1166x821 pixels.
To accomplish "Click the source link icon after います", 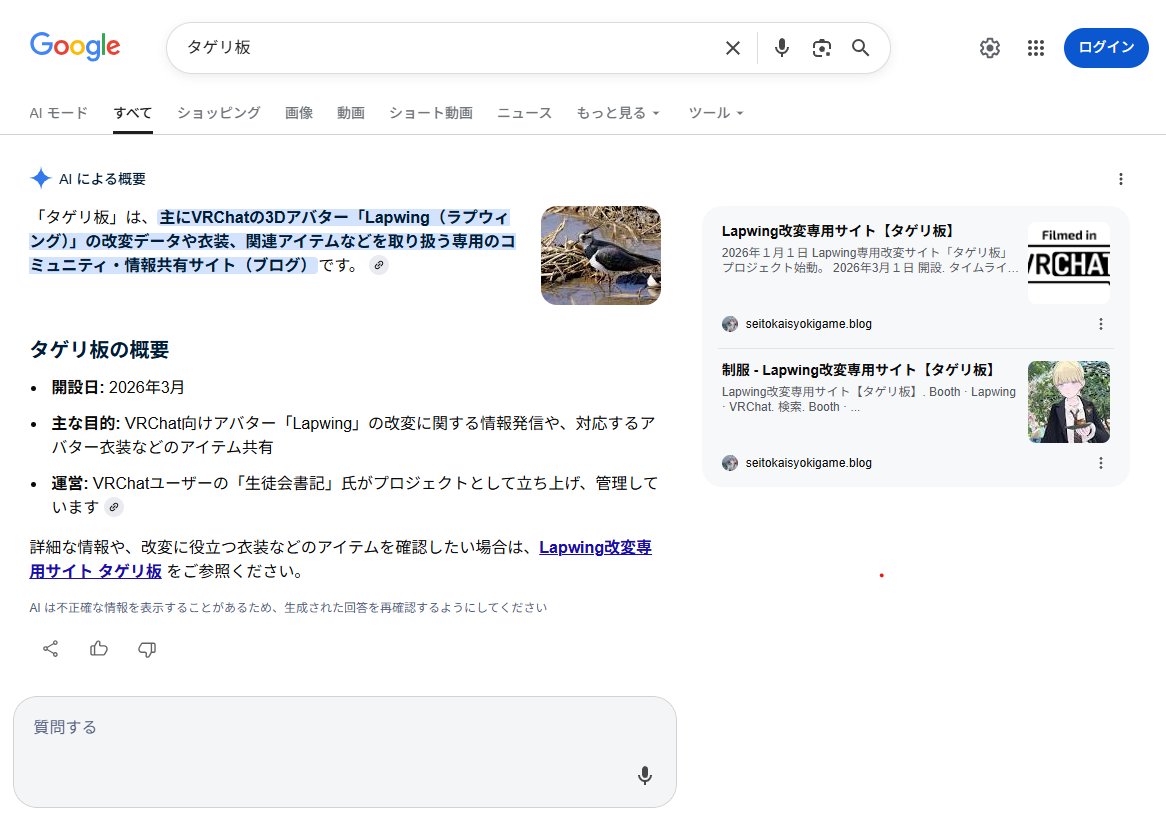I will click(114, 507).
